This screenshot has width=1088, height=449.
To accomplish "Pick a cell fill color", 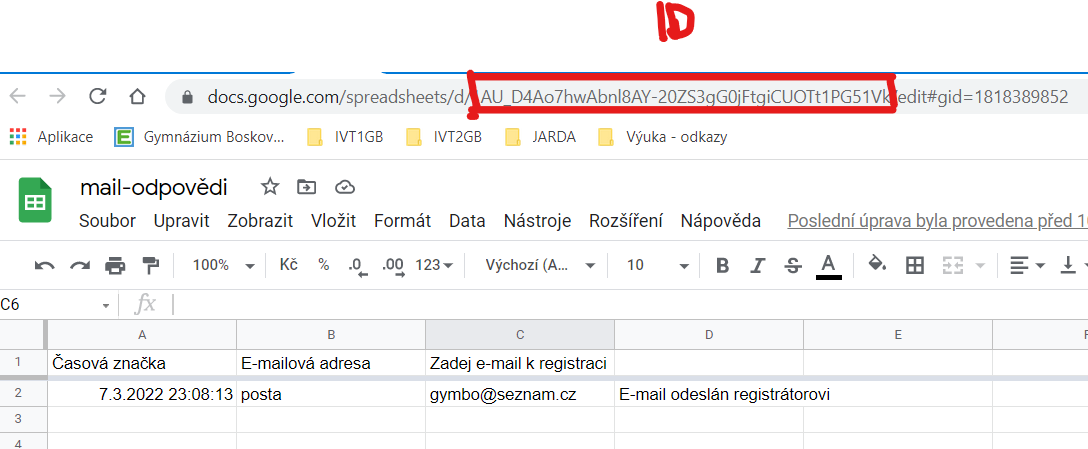I will [x=877, y=265].
